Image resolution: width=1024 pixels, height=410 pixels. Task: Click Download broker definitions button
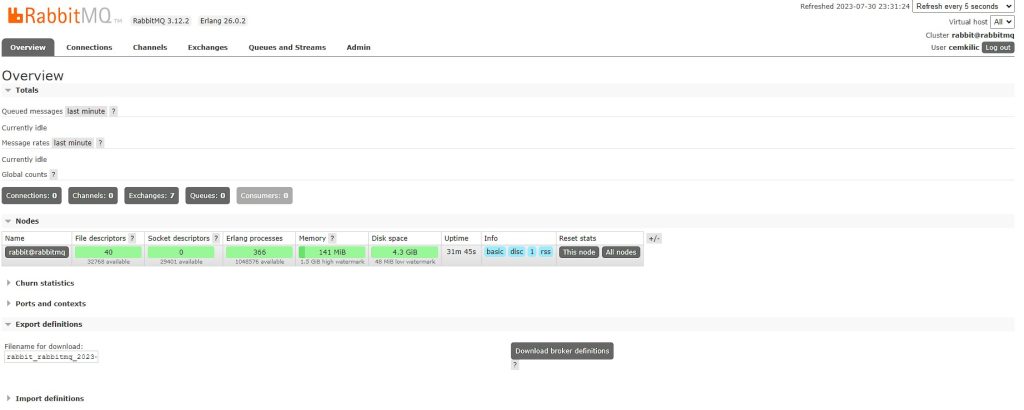[x=562, y=351]
